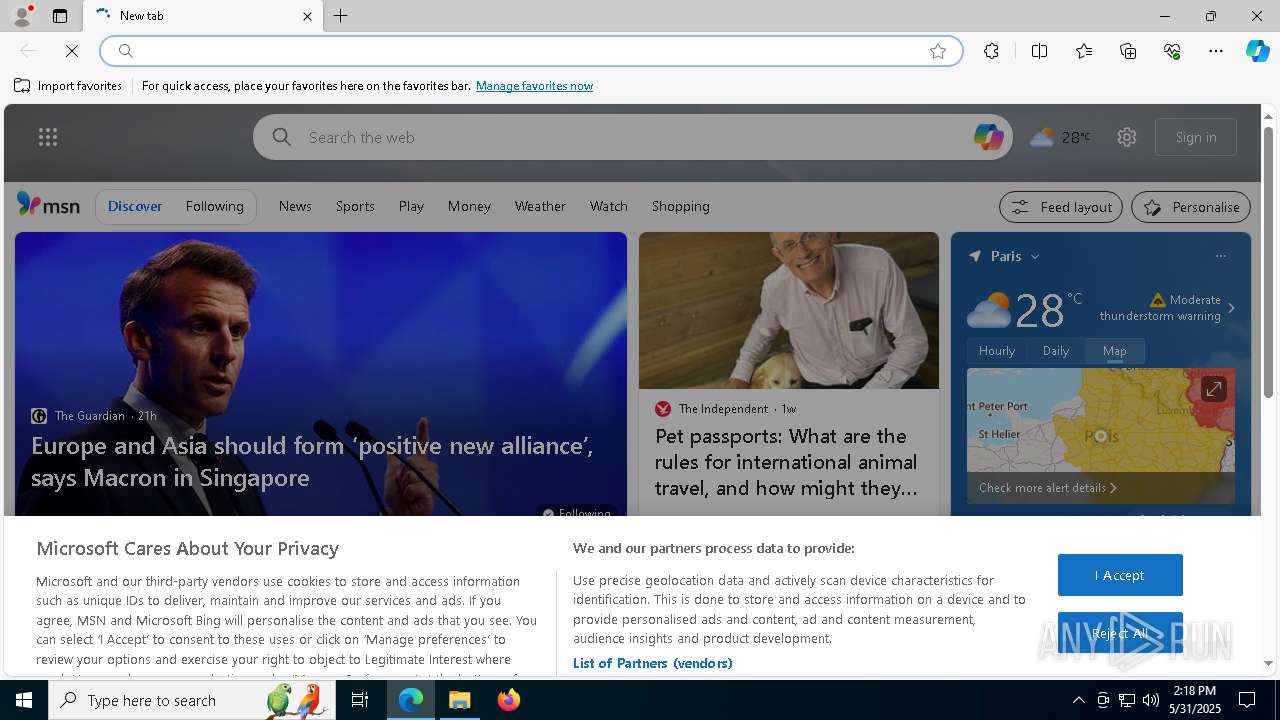Switch weather card to Hourly tab
Screen dimensions: 1280x720
point(996,351)
